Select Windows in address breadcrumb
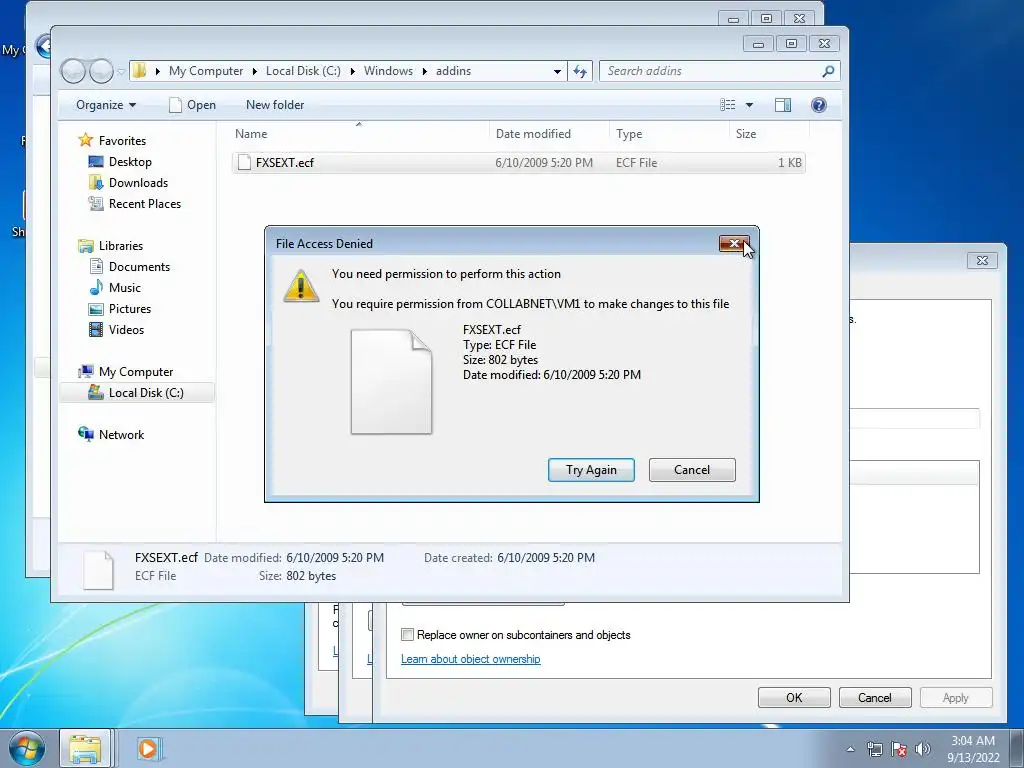 pos(388,71)
